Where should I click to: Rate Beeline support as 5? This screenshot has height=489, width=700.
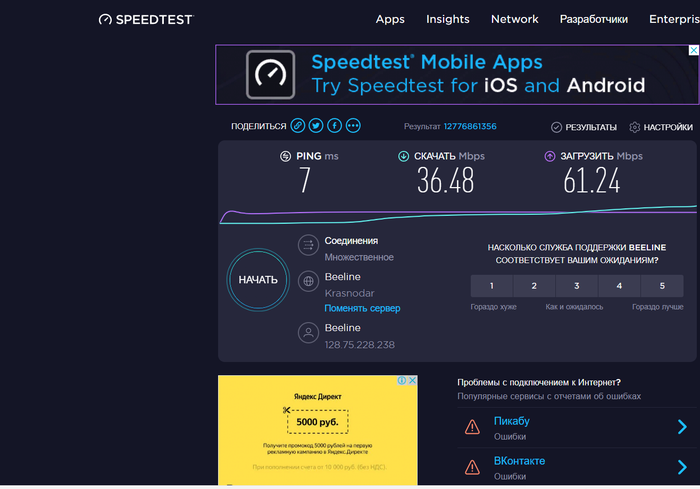pos(662,286)
